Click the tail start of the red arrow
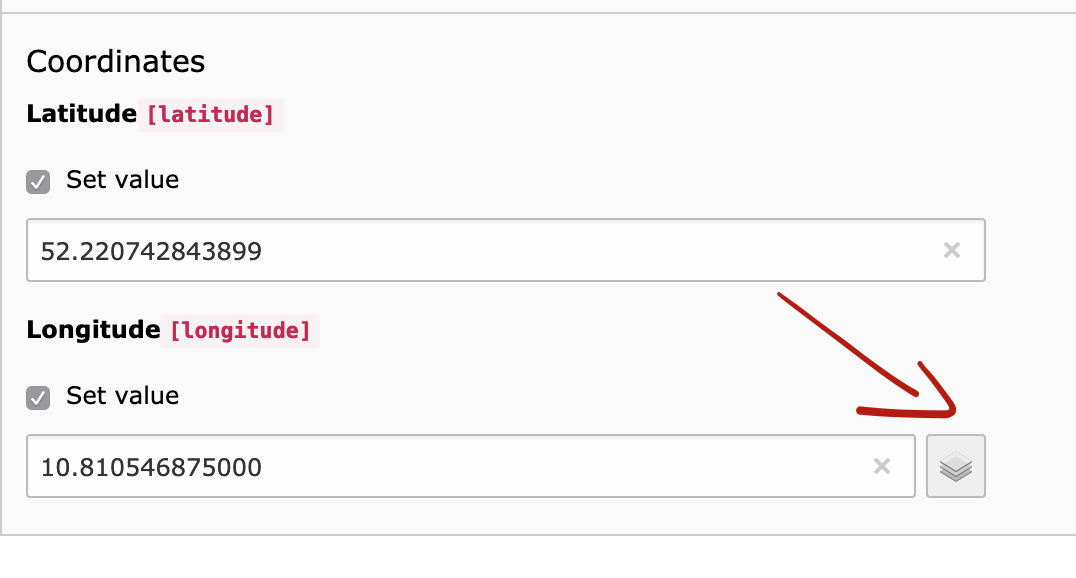This screenshot has height=578, width=1076. pos(782,296)
